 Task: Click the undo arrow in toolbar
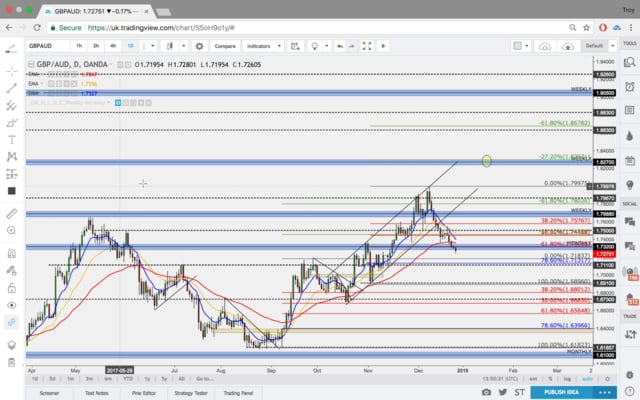click(x=341, y=46)
